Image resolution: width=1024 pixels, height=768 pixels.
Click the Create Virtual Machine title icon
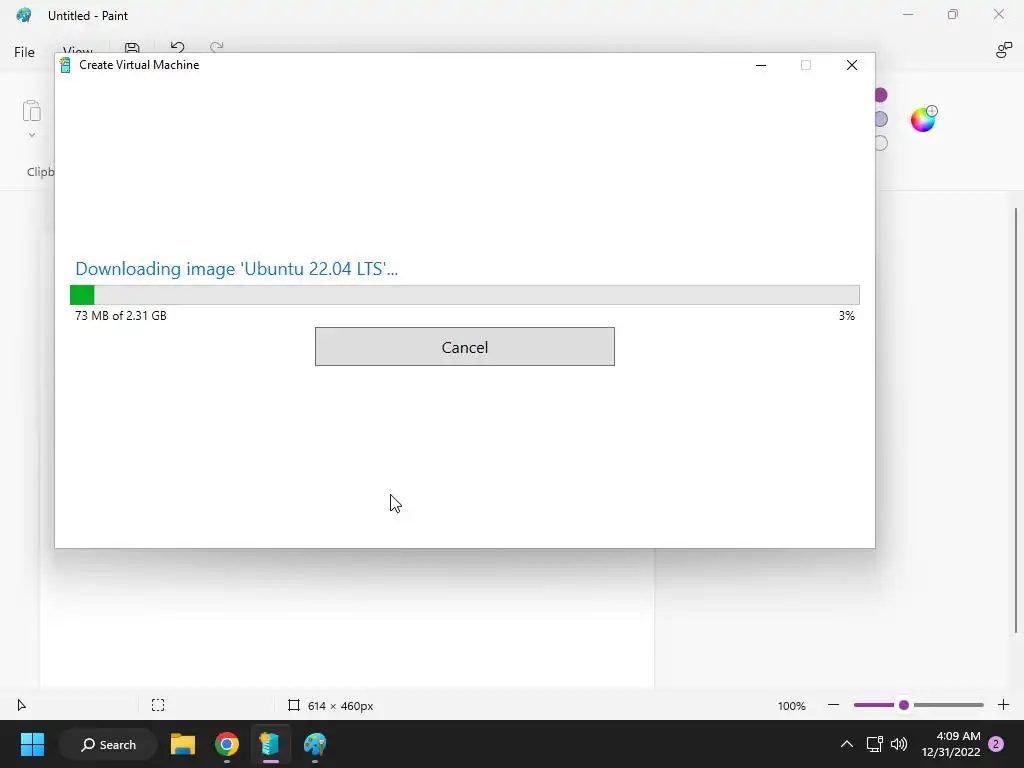click(x=65, y=65)
